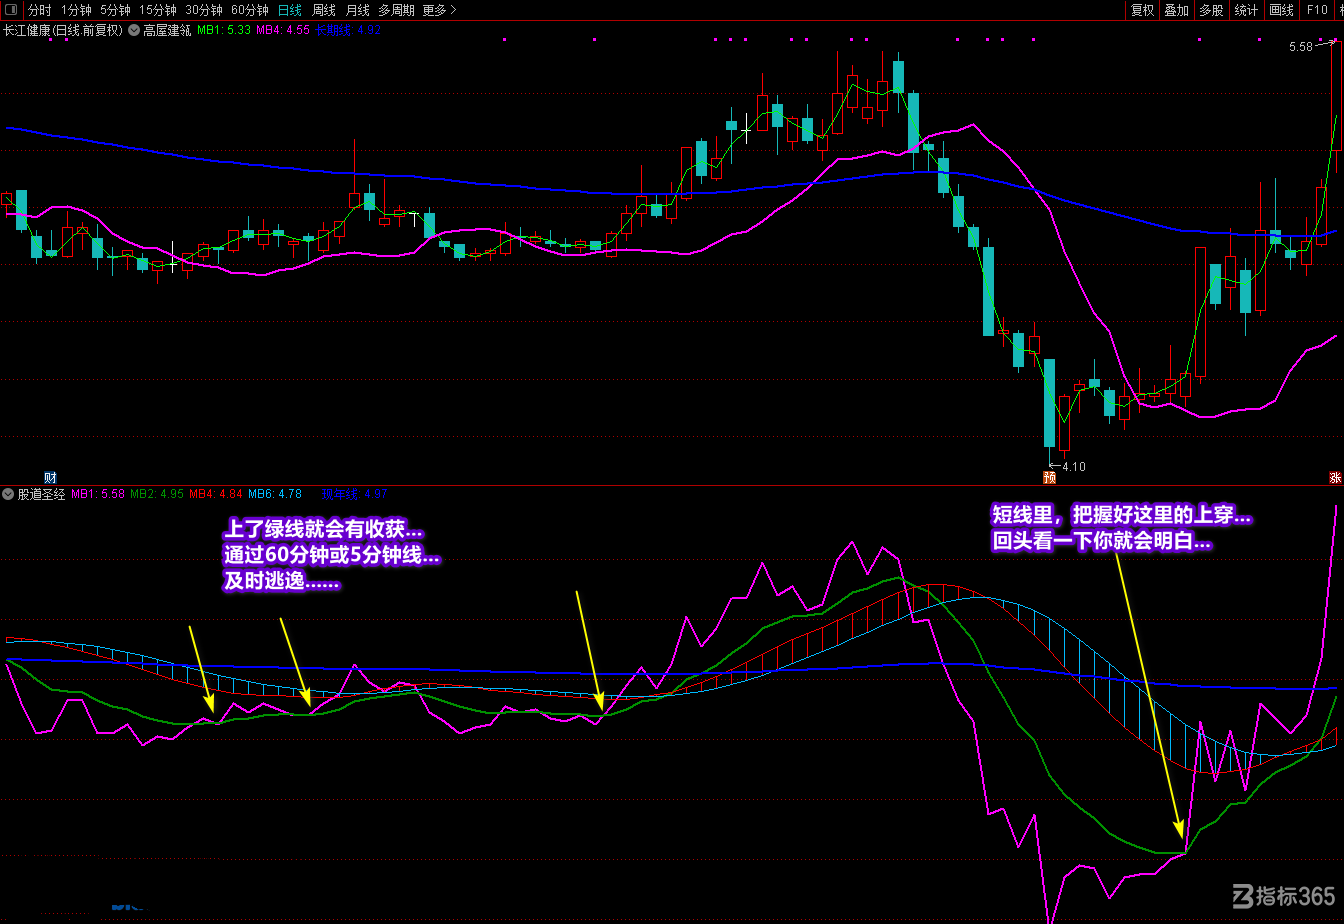Image resolution: width=1344 pixels, height=924 pixels.
Task: Click sub-chart MB4: 4.84 value
Action: click(x=216, y=494)
